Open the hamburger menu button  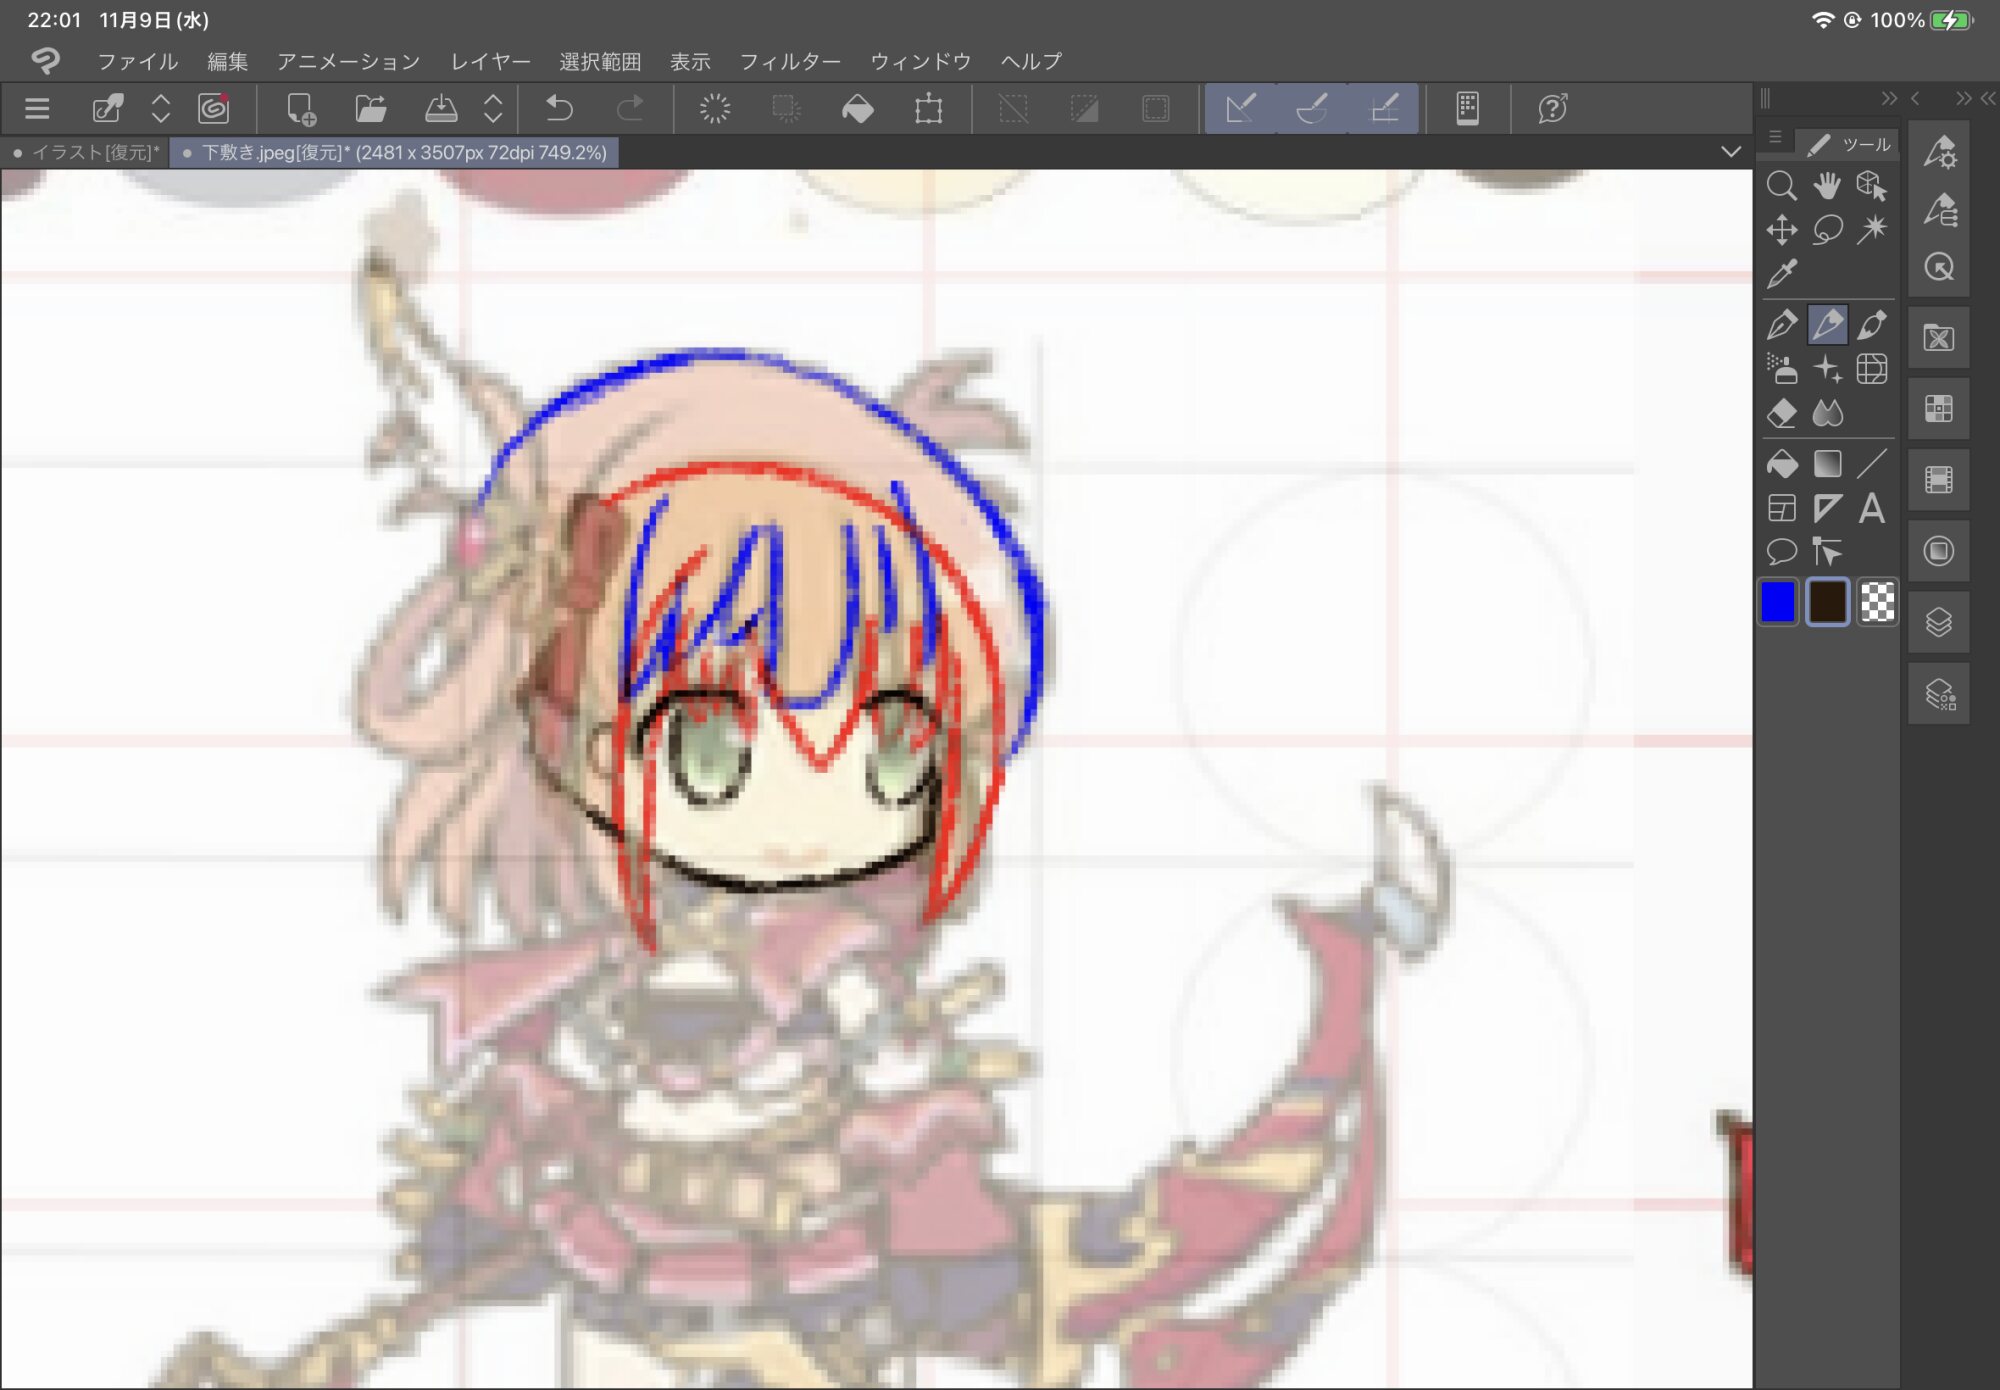pos(37,108)
